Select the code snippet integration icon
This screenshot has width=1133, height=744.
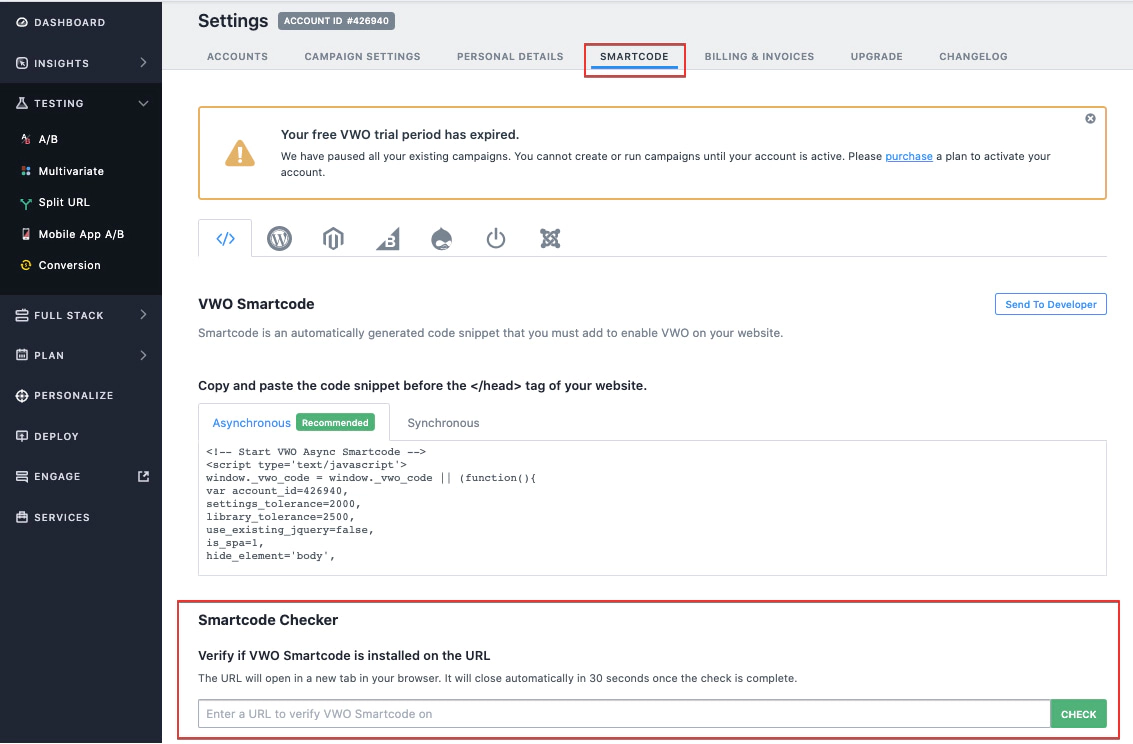click(225, 238)
